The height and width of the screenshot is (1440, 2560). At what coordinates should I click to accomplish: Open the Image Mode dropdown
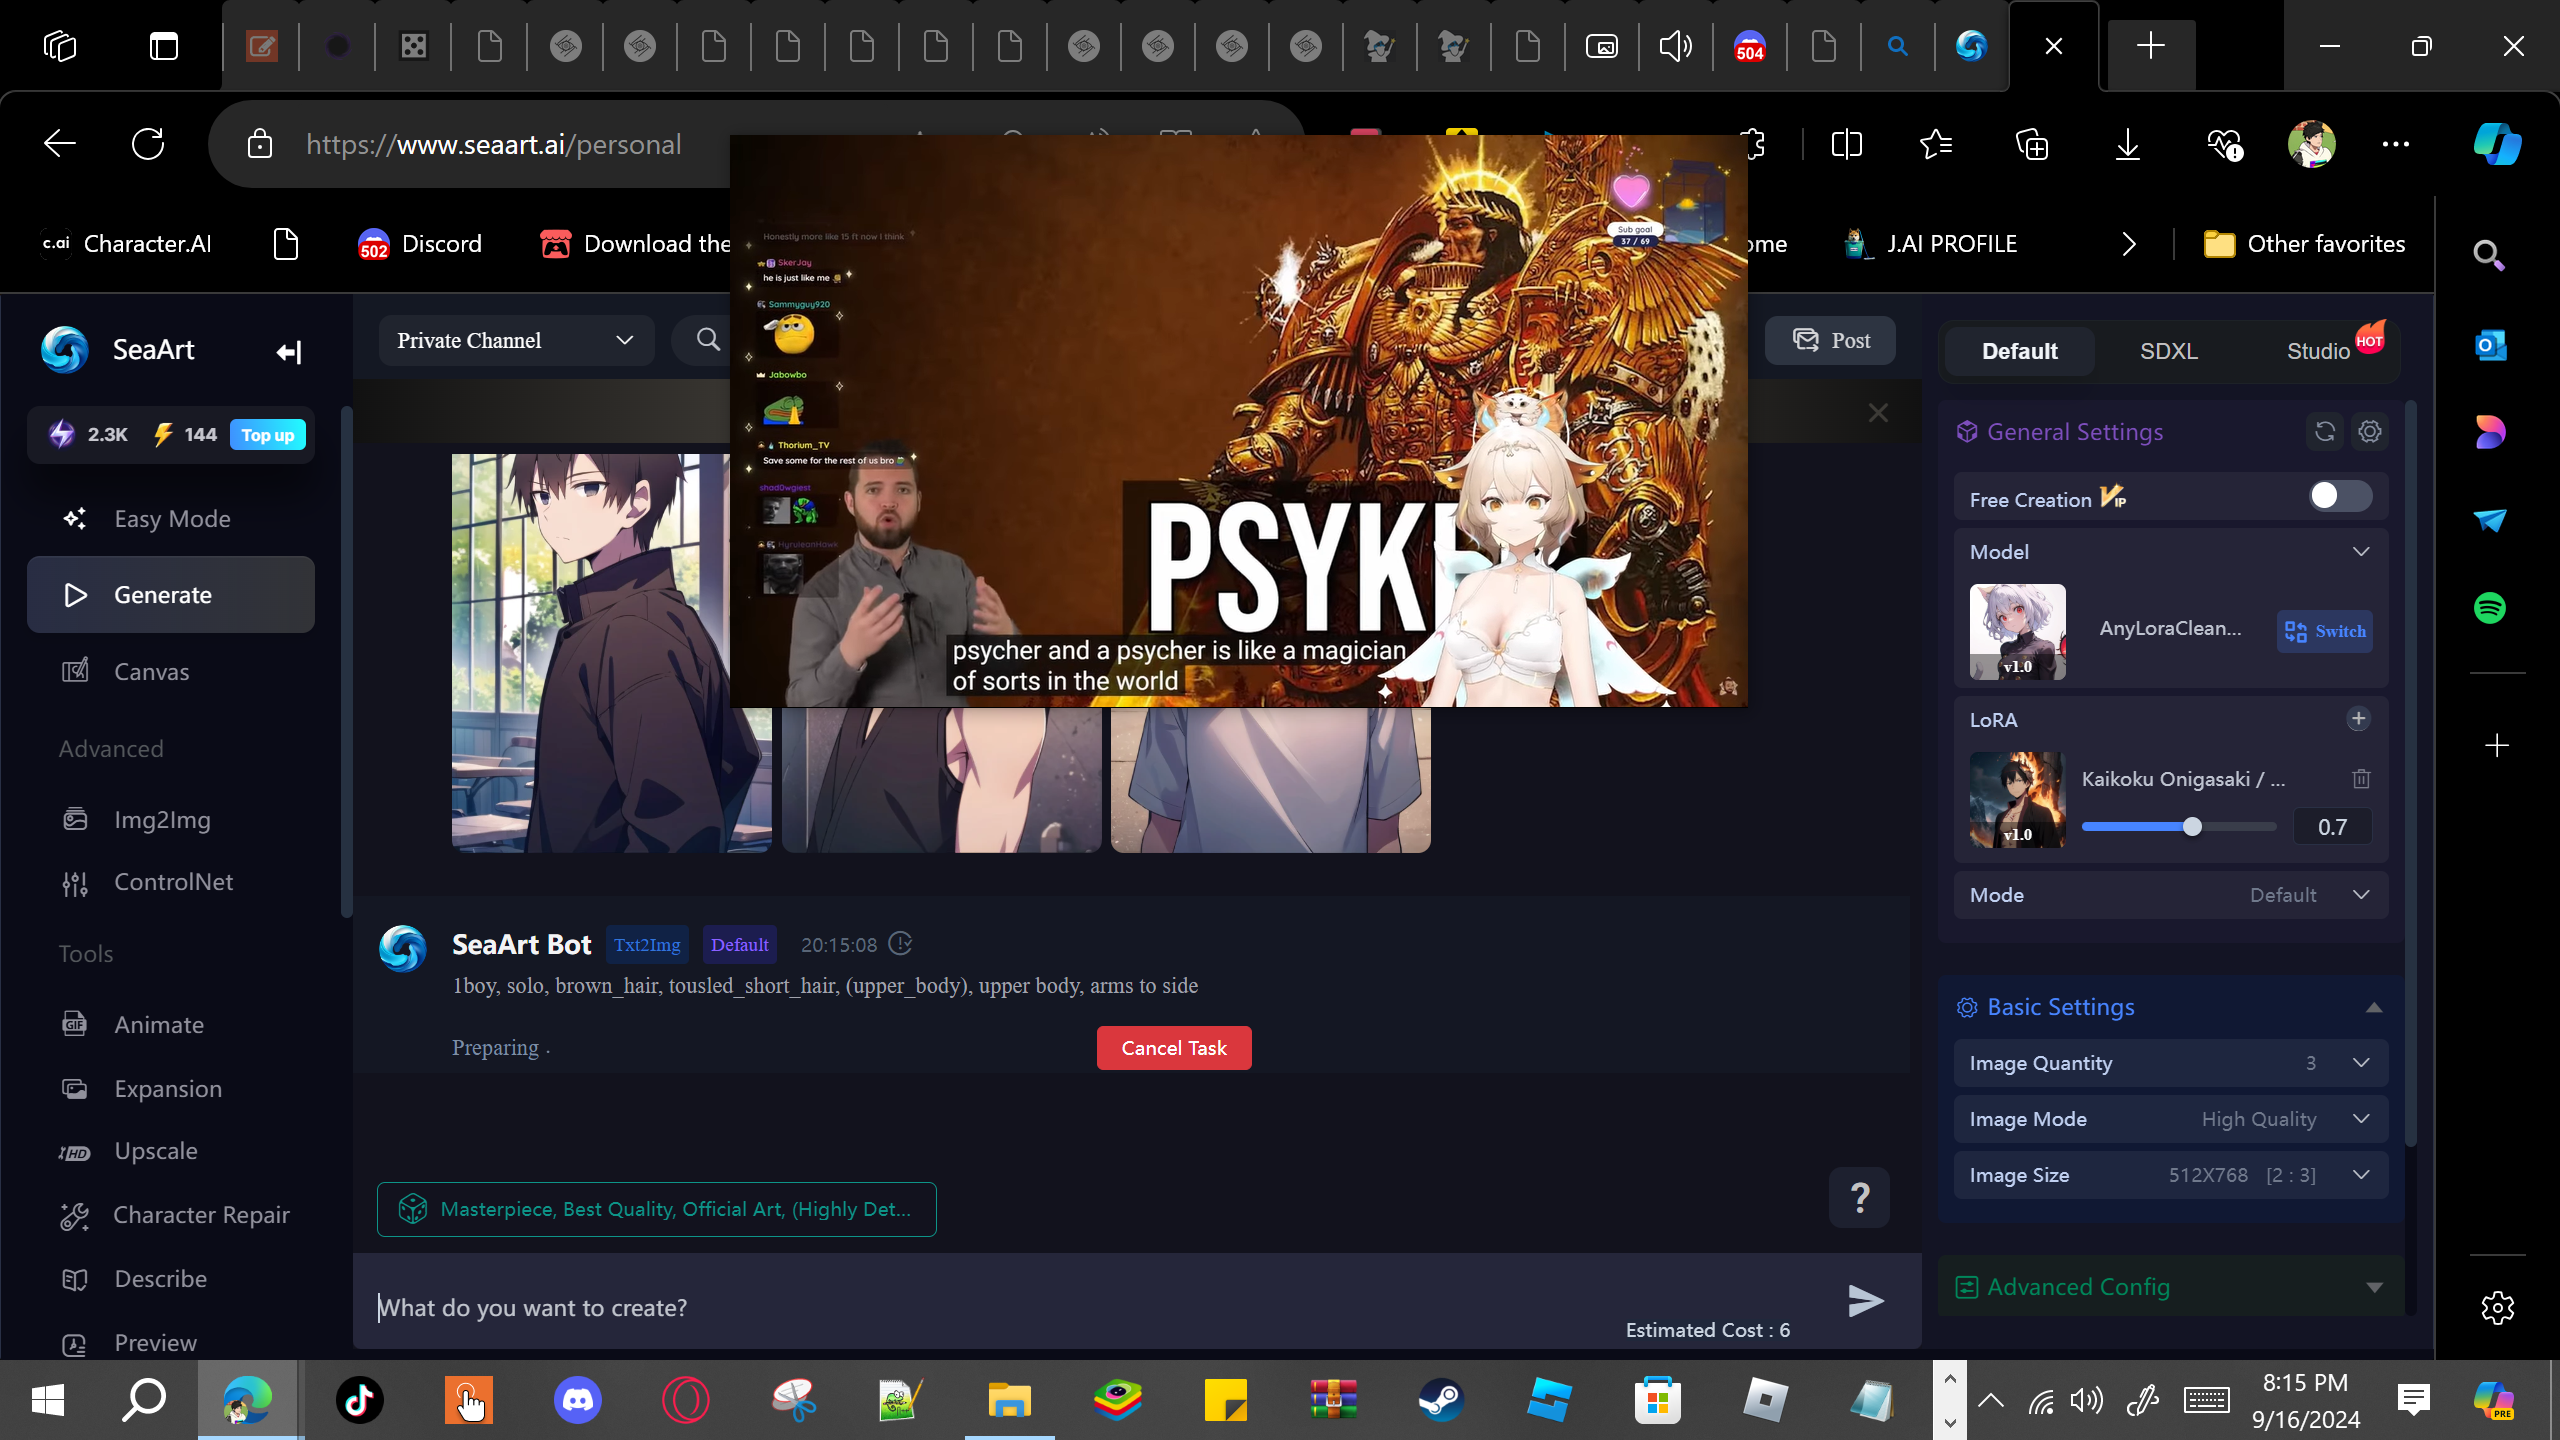(x=2171, y=1119)
